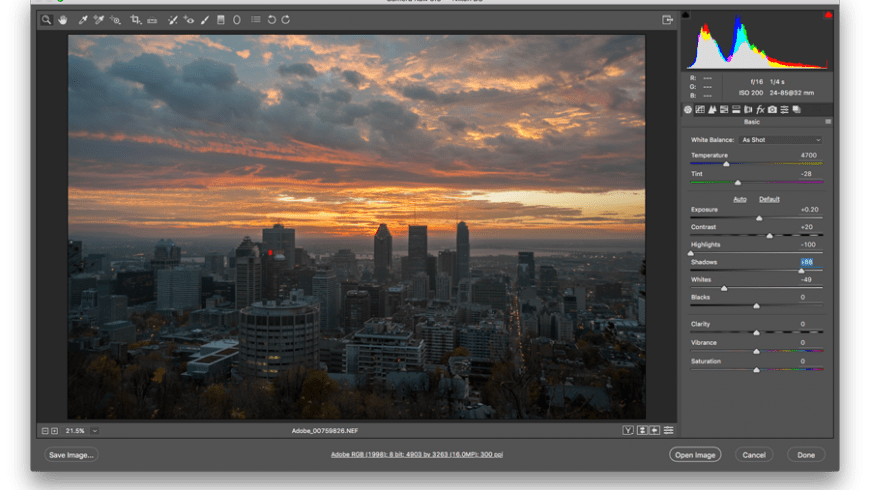
Task: Open the Preferences dialog icon
Action: click(256, 20)
